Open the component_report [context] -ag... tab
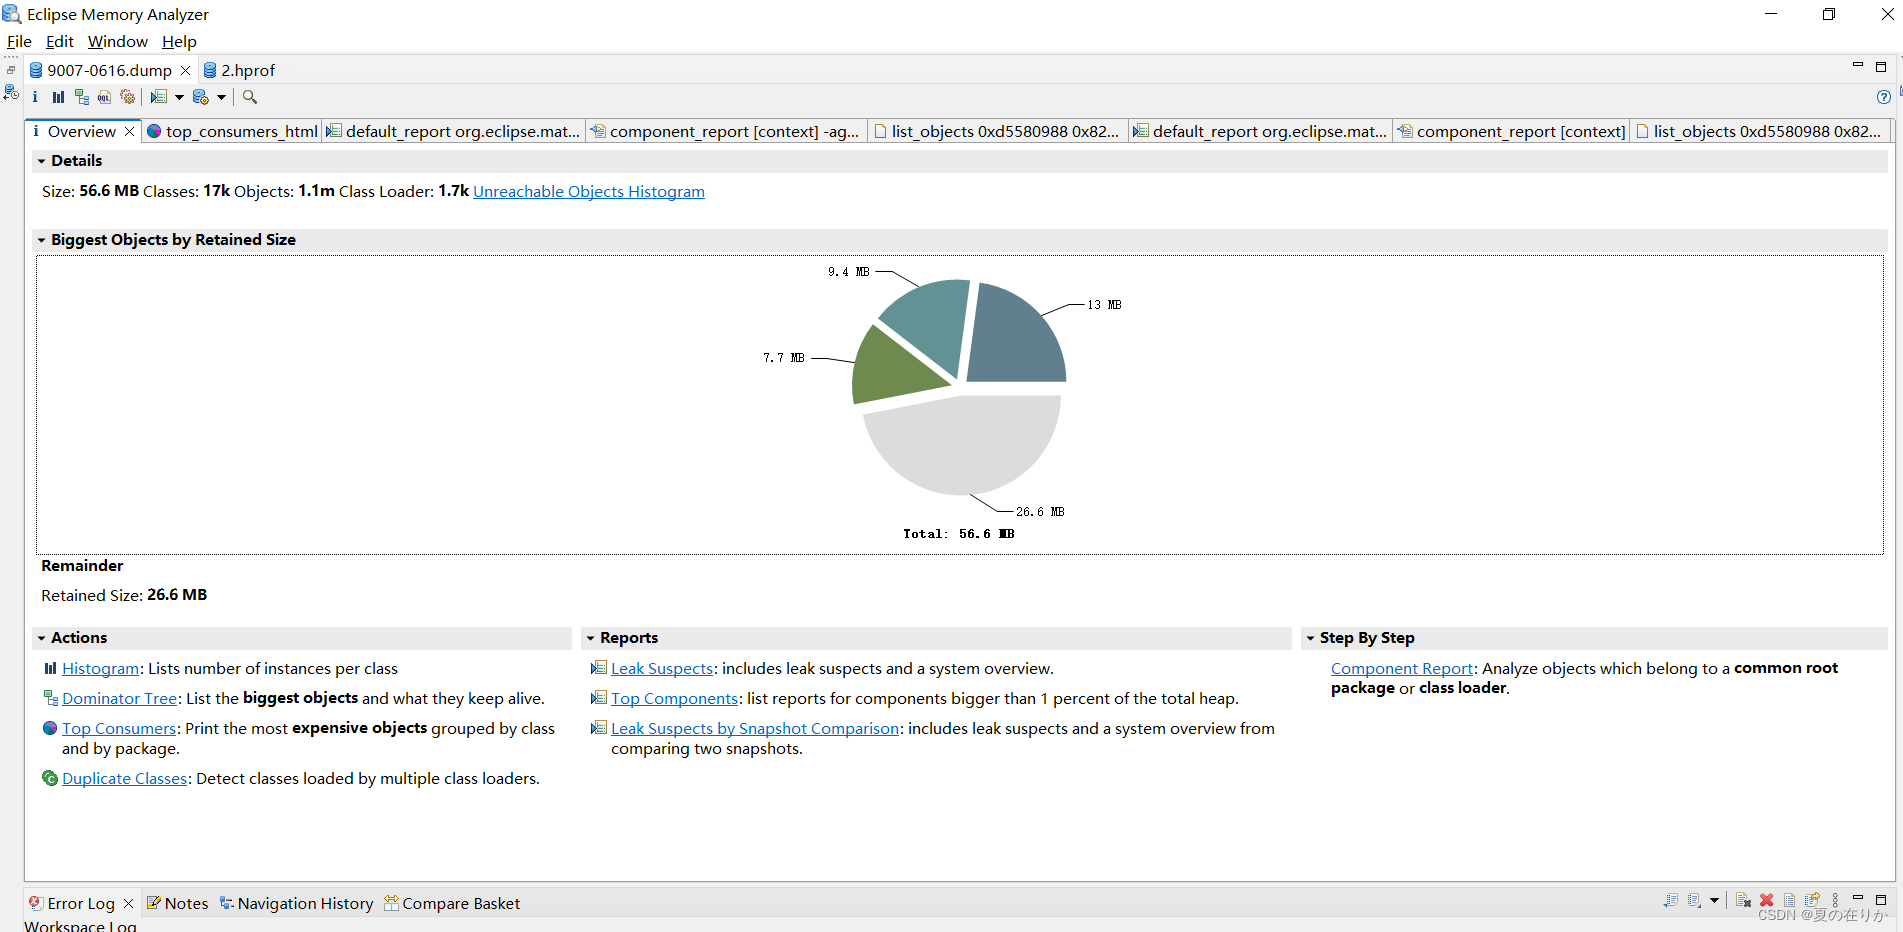Screen dimensions: 1903x932 tap(725, 131)
